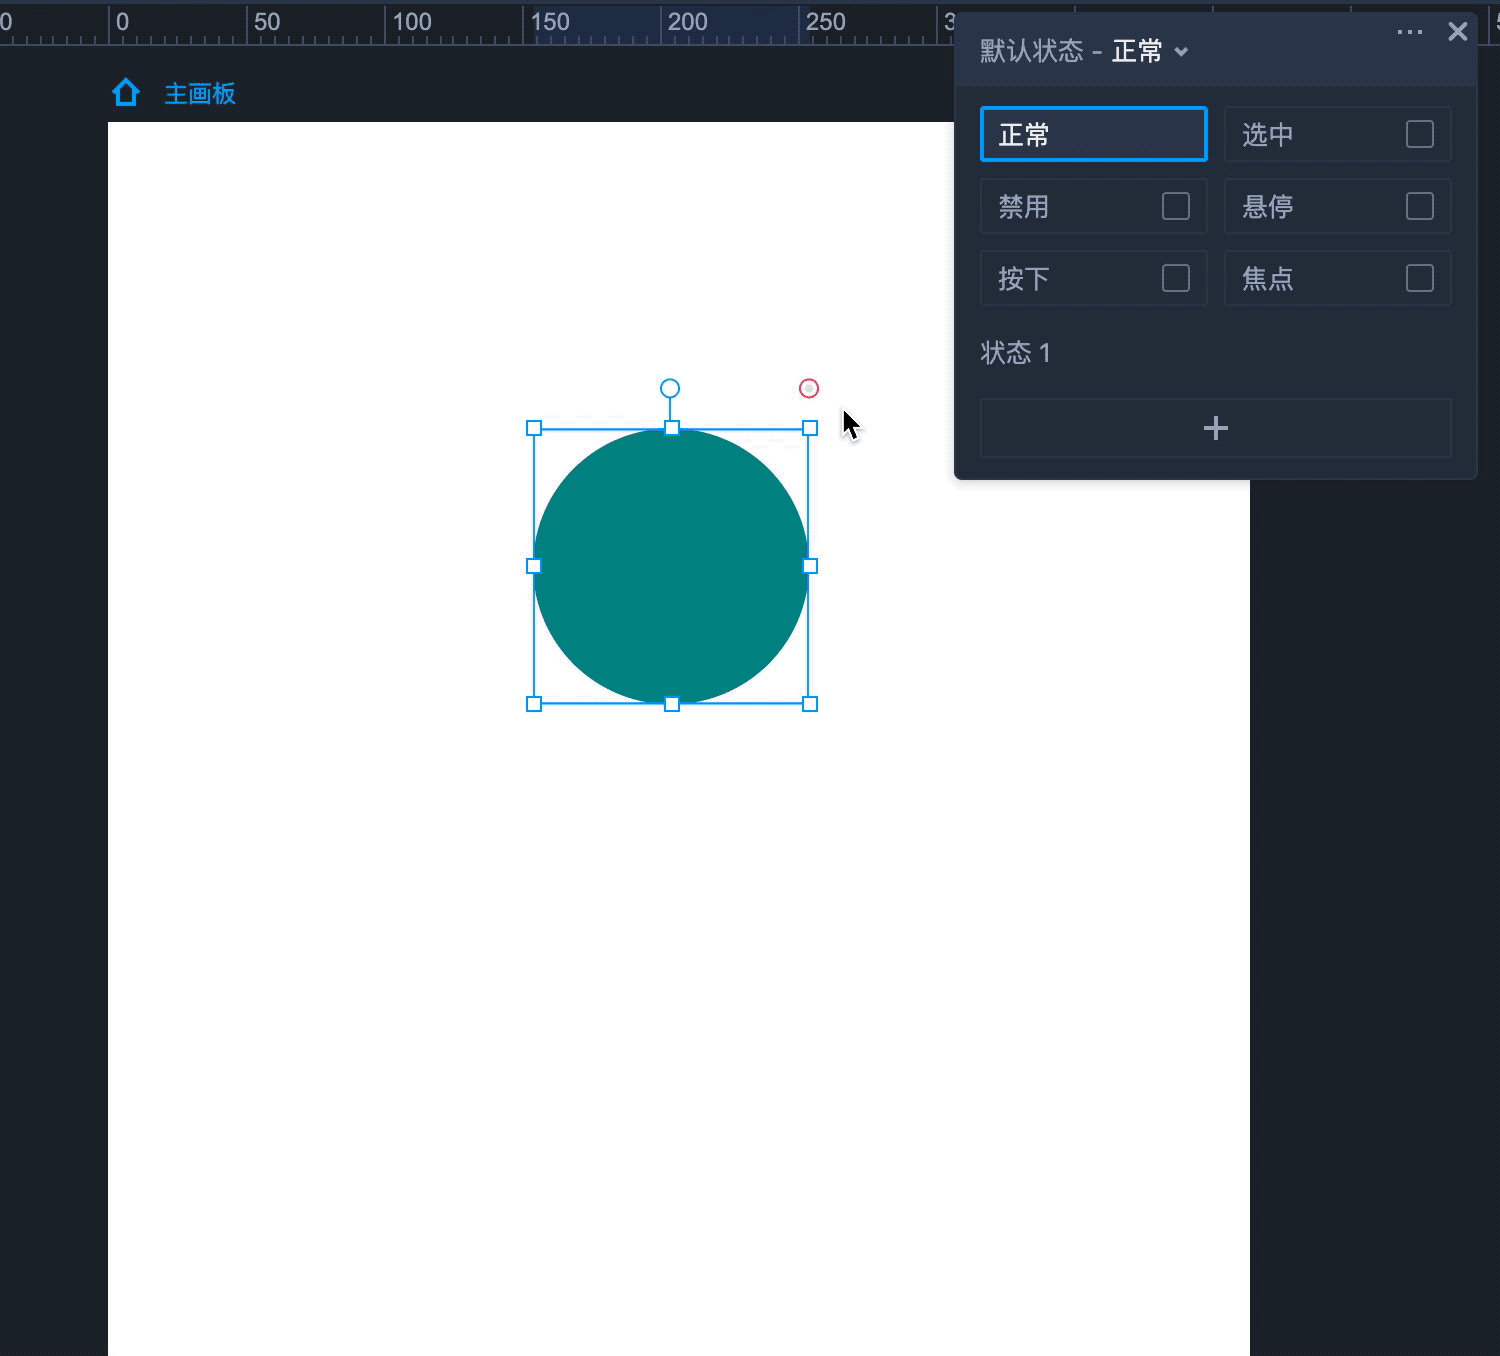Expand the 默认状态 - 正常 dropdown chevron
Image resolution: width=1500 pixels, height=1356 pixels.
click(1181, 52)
